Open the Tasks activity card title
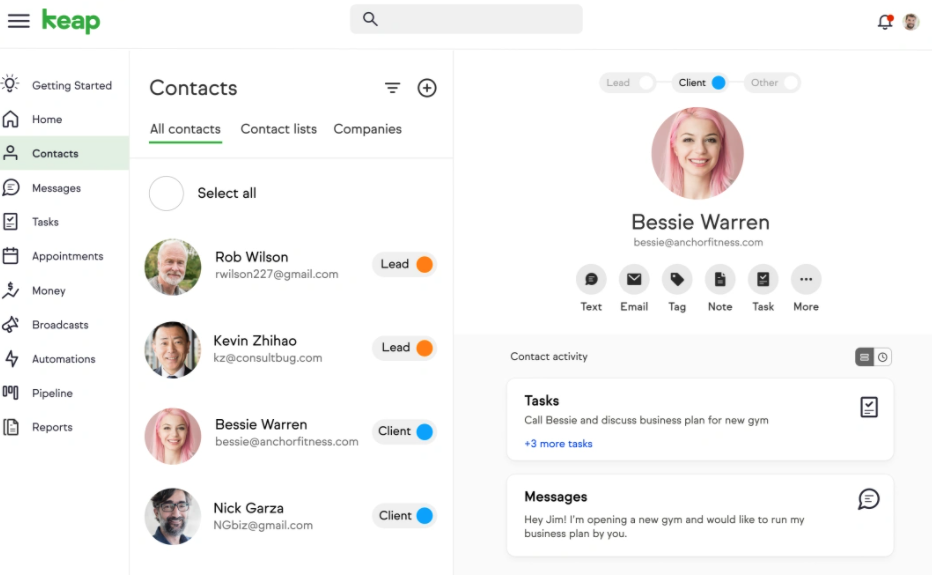This screenshot has width=932, height=575. point(541,401)
